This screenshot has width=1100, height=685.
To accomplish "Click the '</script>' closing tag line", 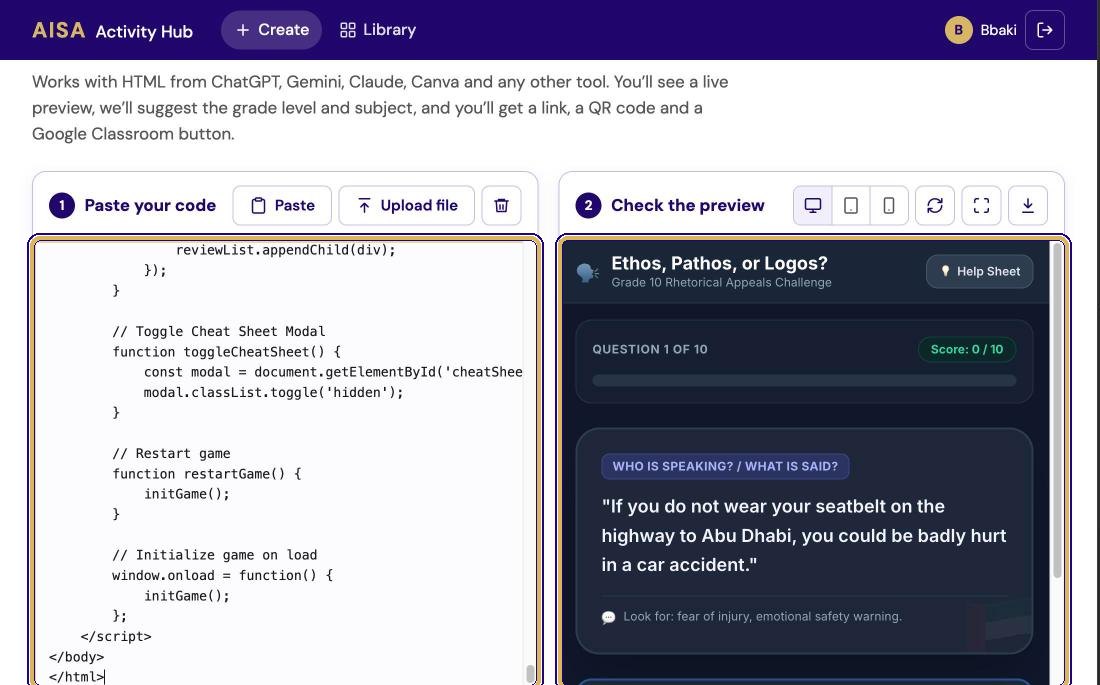I will (x=116, y=637).
